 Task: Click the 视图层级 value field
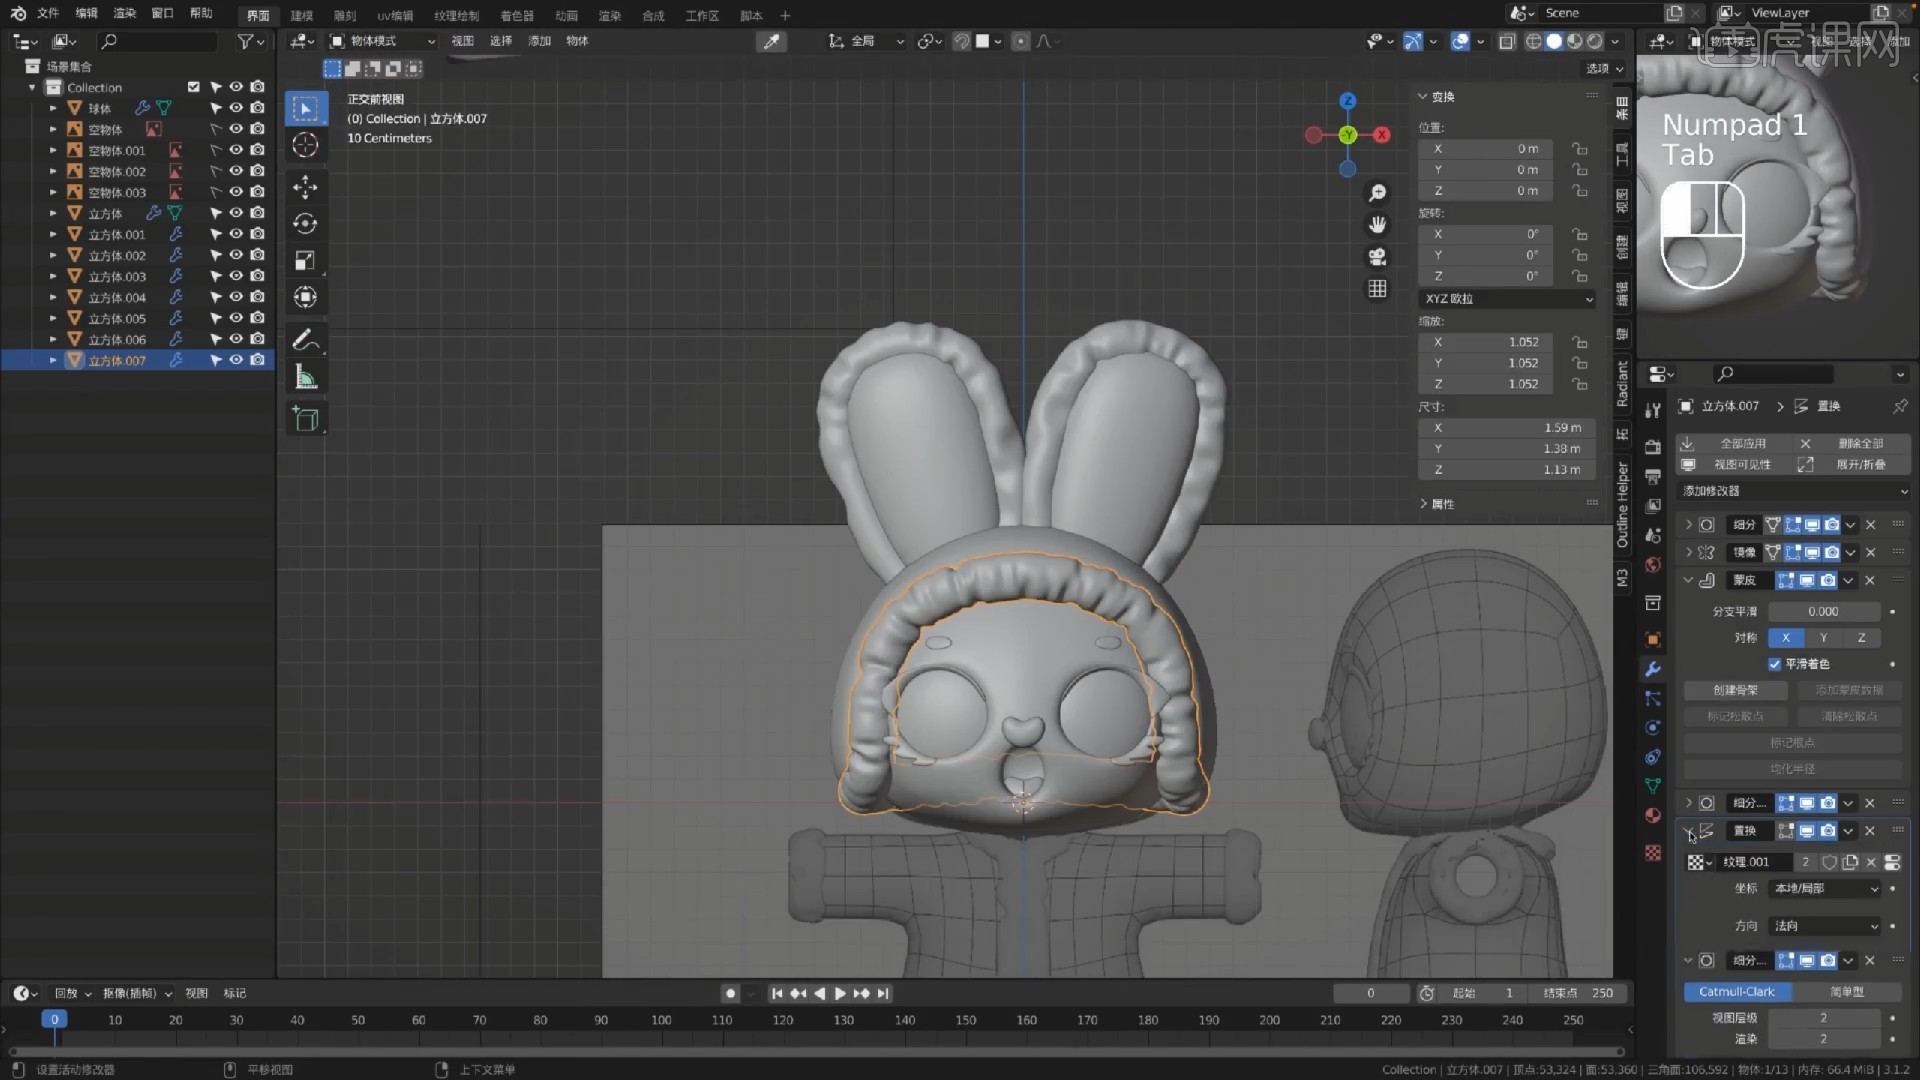click(x=1824, y=1018)
